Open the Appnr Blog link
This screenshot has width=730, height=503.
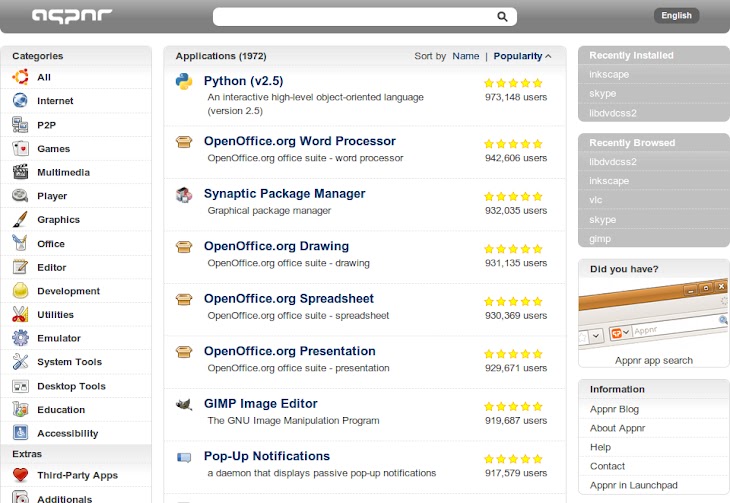[x=614, y=409]
